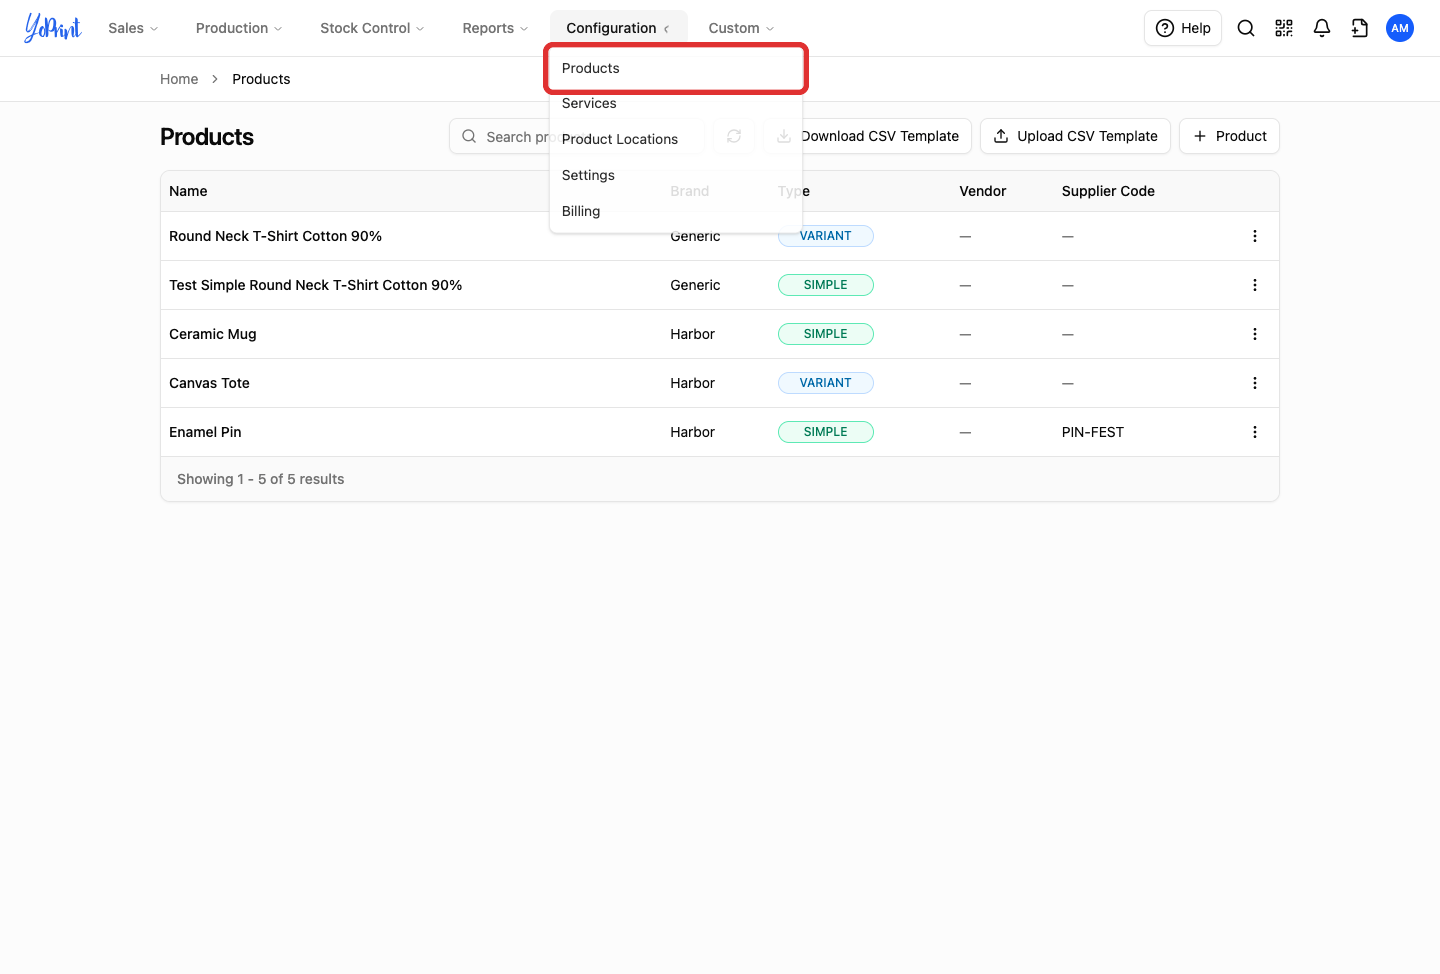Click the Vendor column header
The height and width of the screenshot is (974, 1440).
[983, 191]
